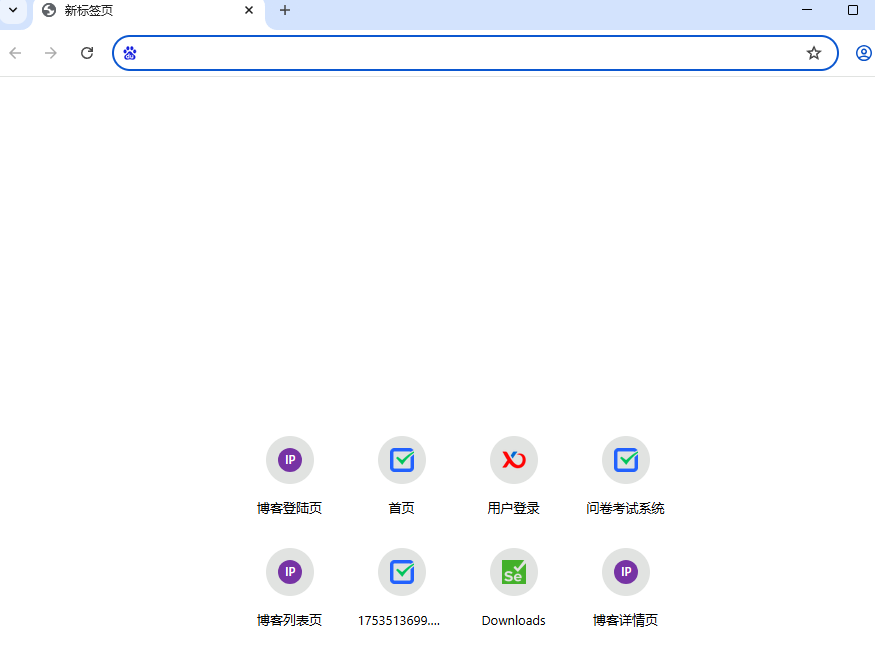
Task: Reload the current page
Action: coord(87,53)
